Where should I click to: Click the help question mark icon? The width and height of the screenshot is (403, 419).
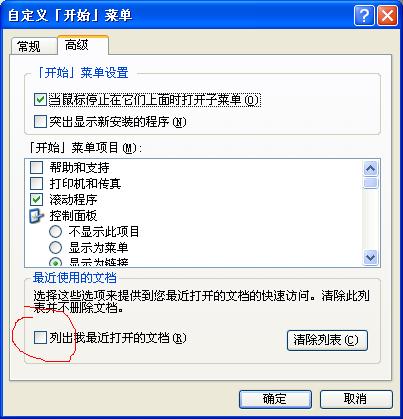pos(364,15)
